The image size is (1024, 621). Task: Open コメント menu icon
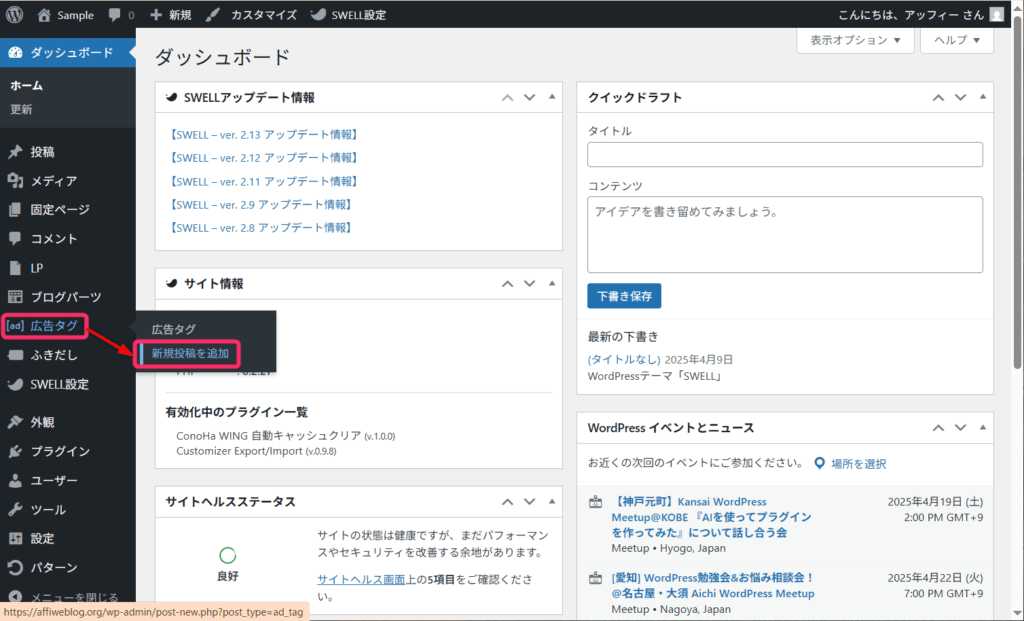(15, 238)
